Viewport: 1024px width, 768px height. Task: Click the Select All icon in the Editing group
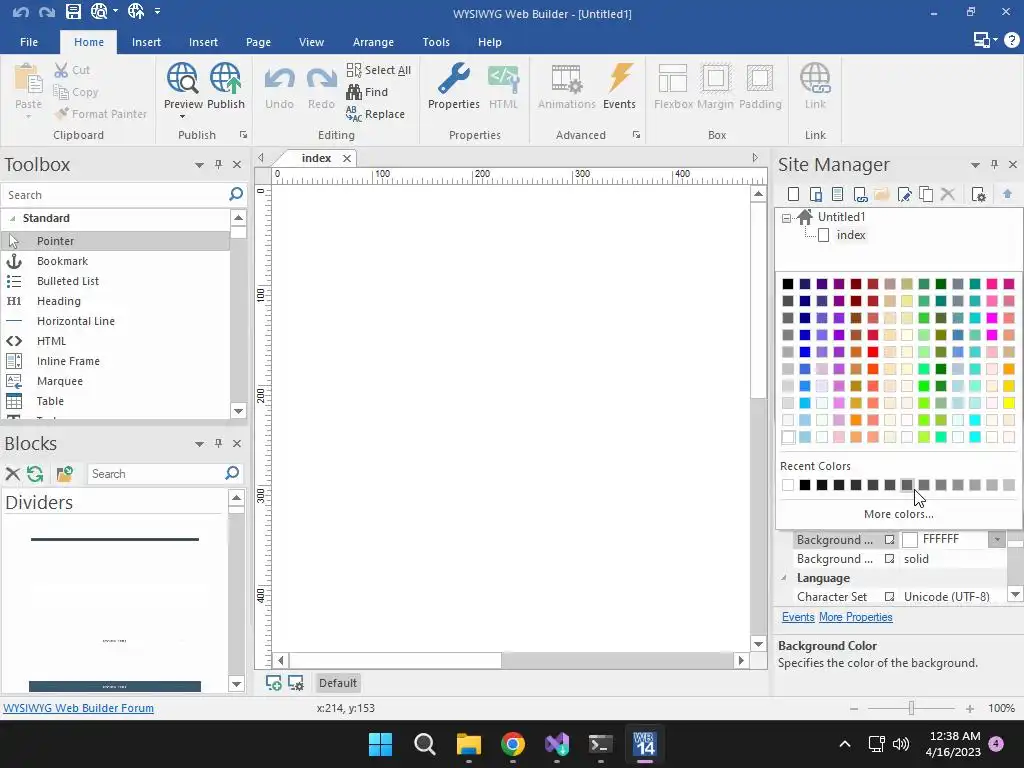(x=353, y=70)
